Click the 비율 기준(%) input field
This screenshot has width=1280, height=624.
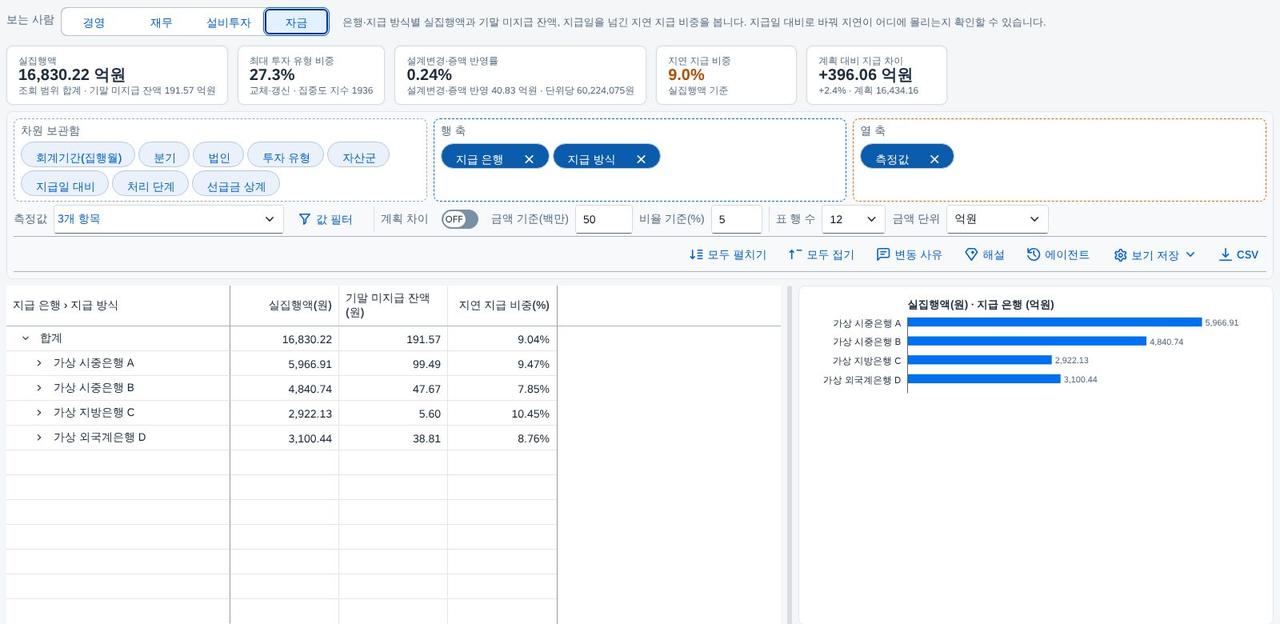pos(737,219)
